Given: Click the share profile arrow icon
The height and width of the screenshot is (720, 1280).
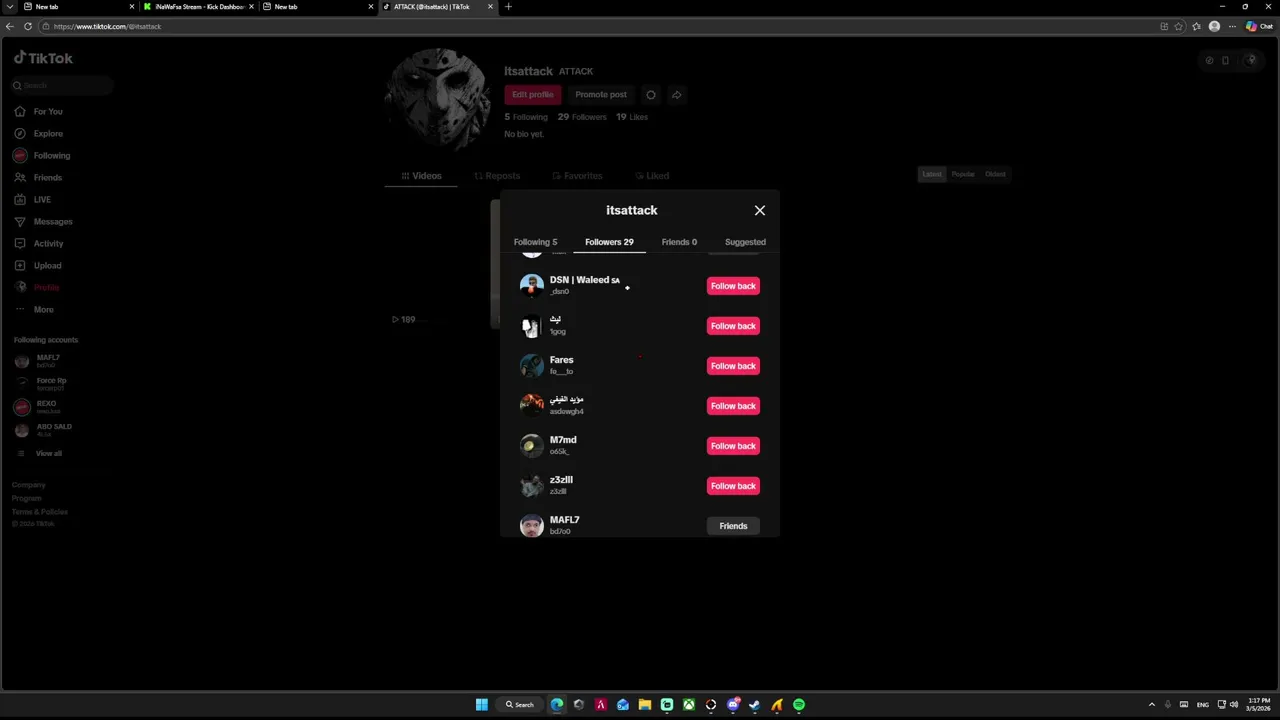Looking at the screenshot, I should 677,95.
